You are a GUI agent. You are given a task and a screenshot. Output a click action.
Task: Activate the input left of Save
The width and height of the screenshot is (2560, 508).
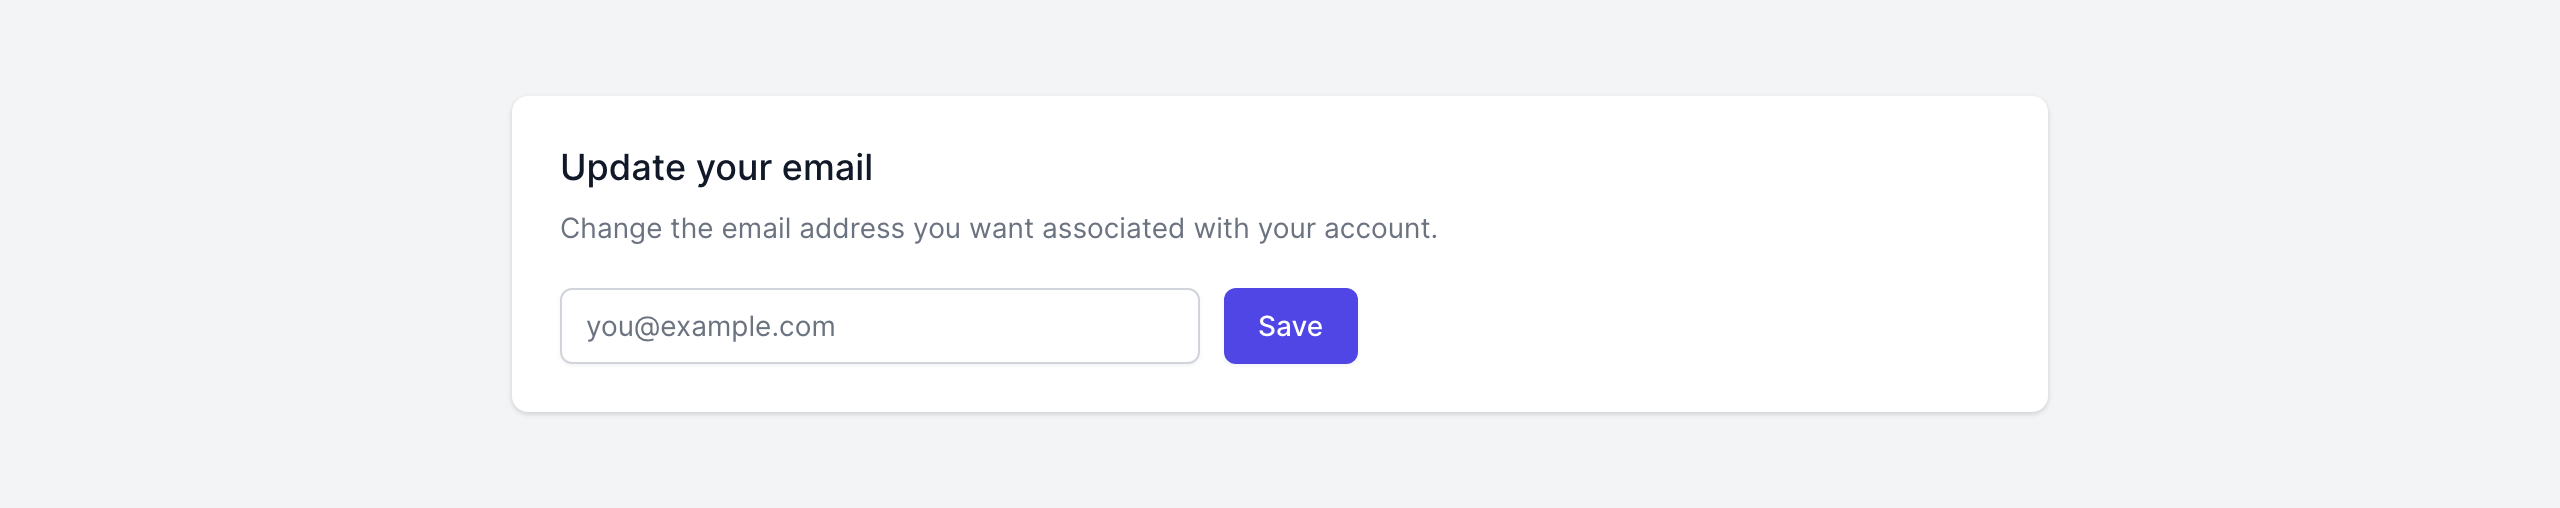(879, 326)
